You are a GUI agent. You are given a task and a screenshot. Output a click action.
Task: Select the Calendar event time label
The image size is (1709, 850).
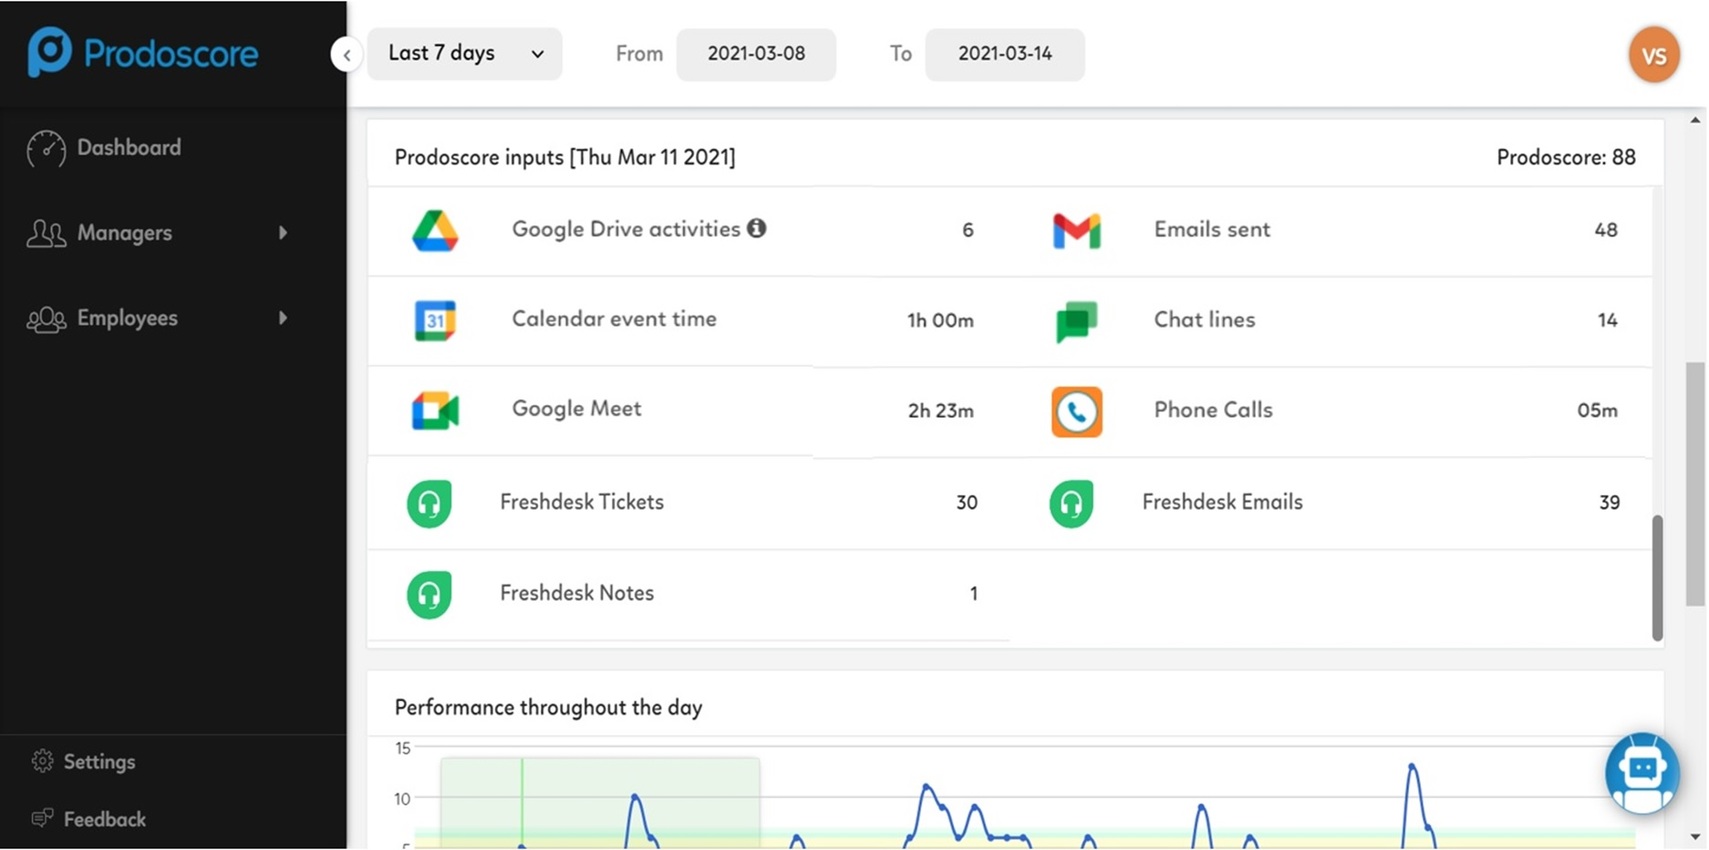(614, 319)
